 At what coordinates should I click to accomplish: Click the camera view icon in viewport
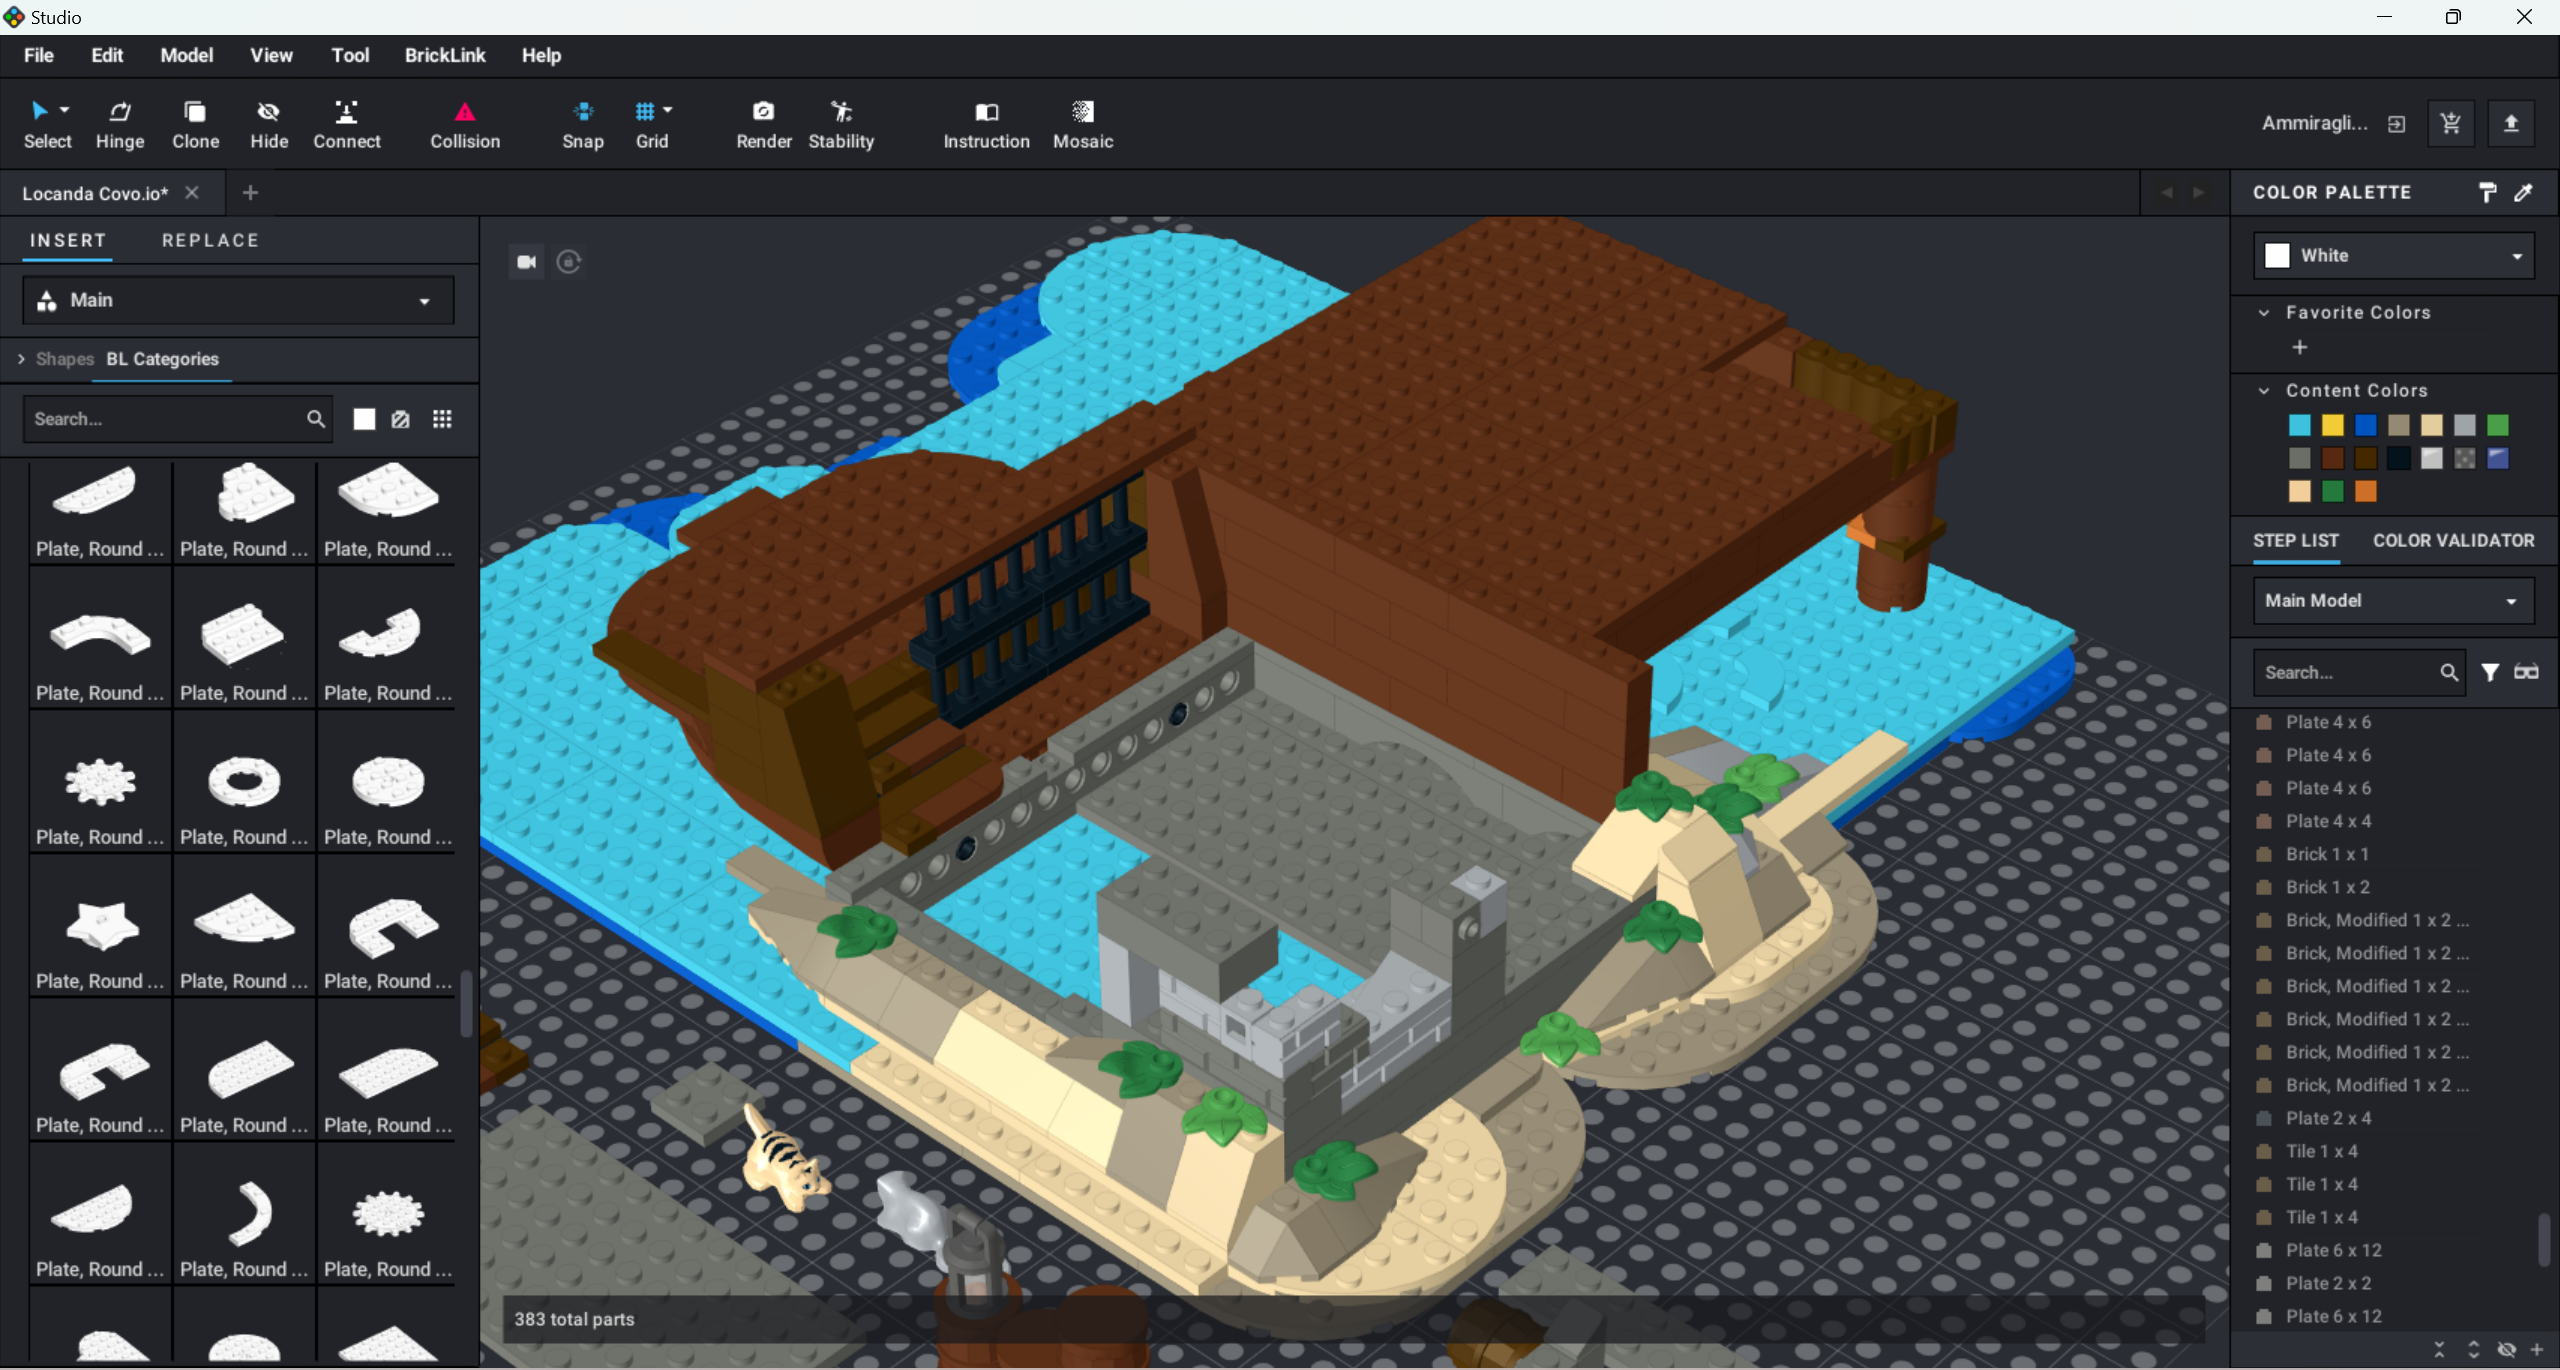(526, 262)
